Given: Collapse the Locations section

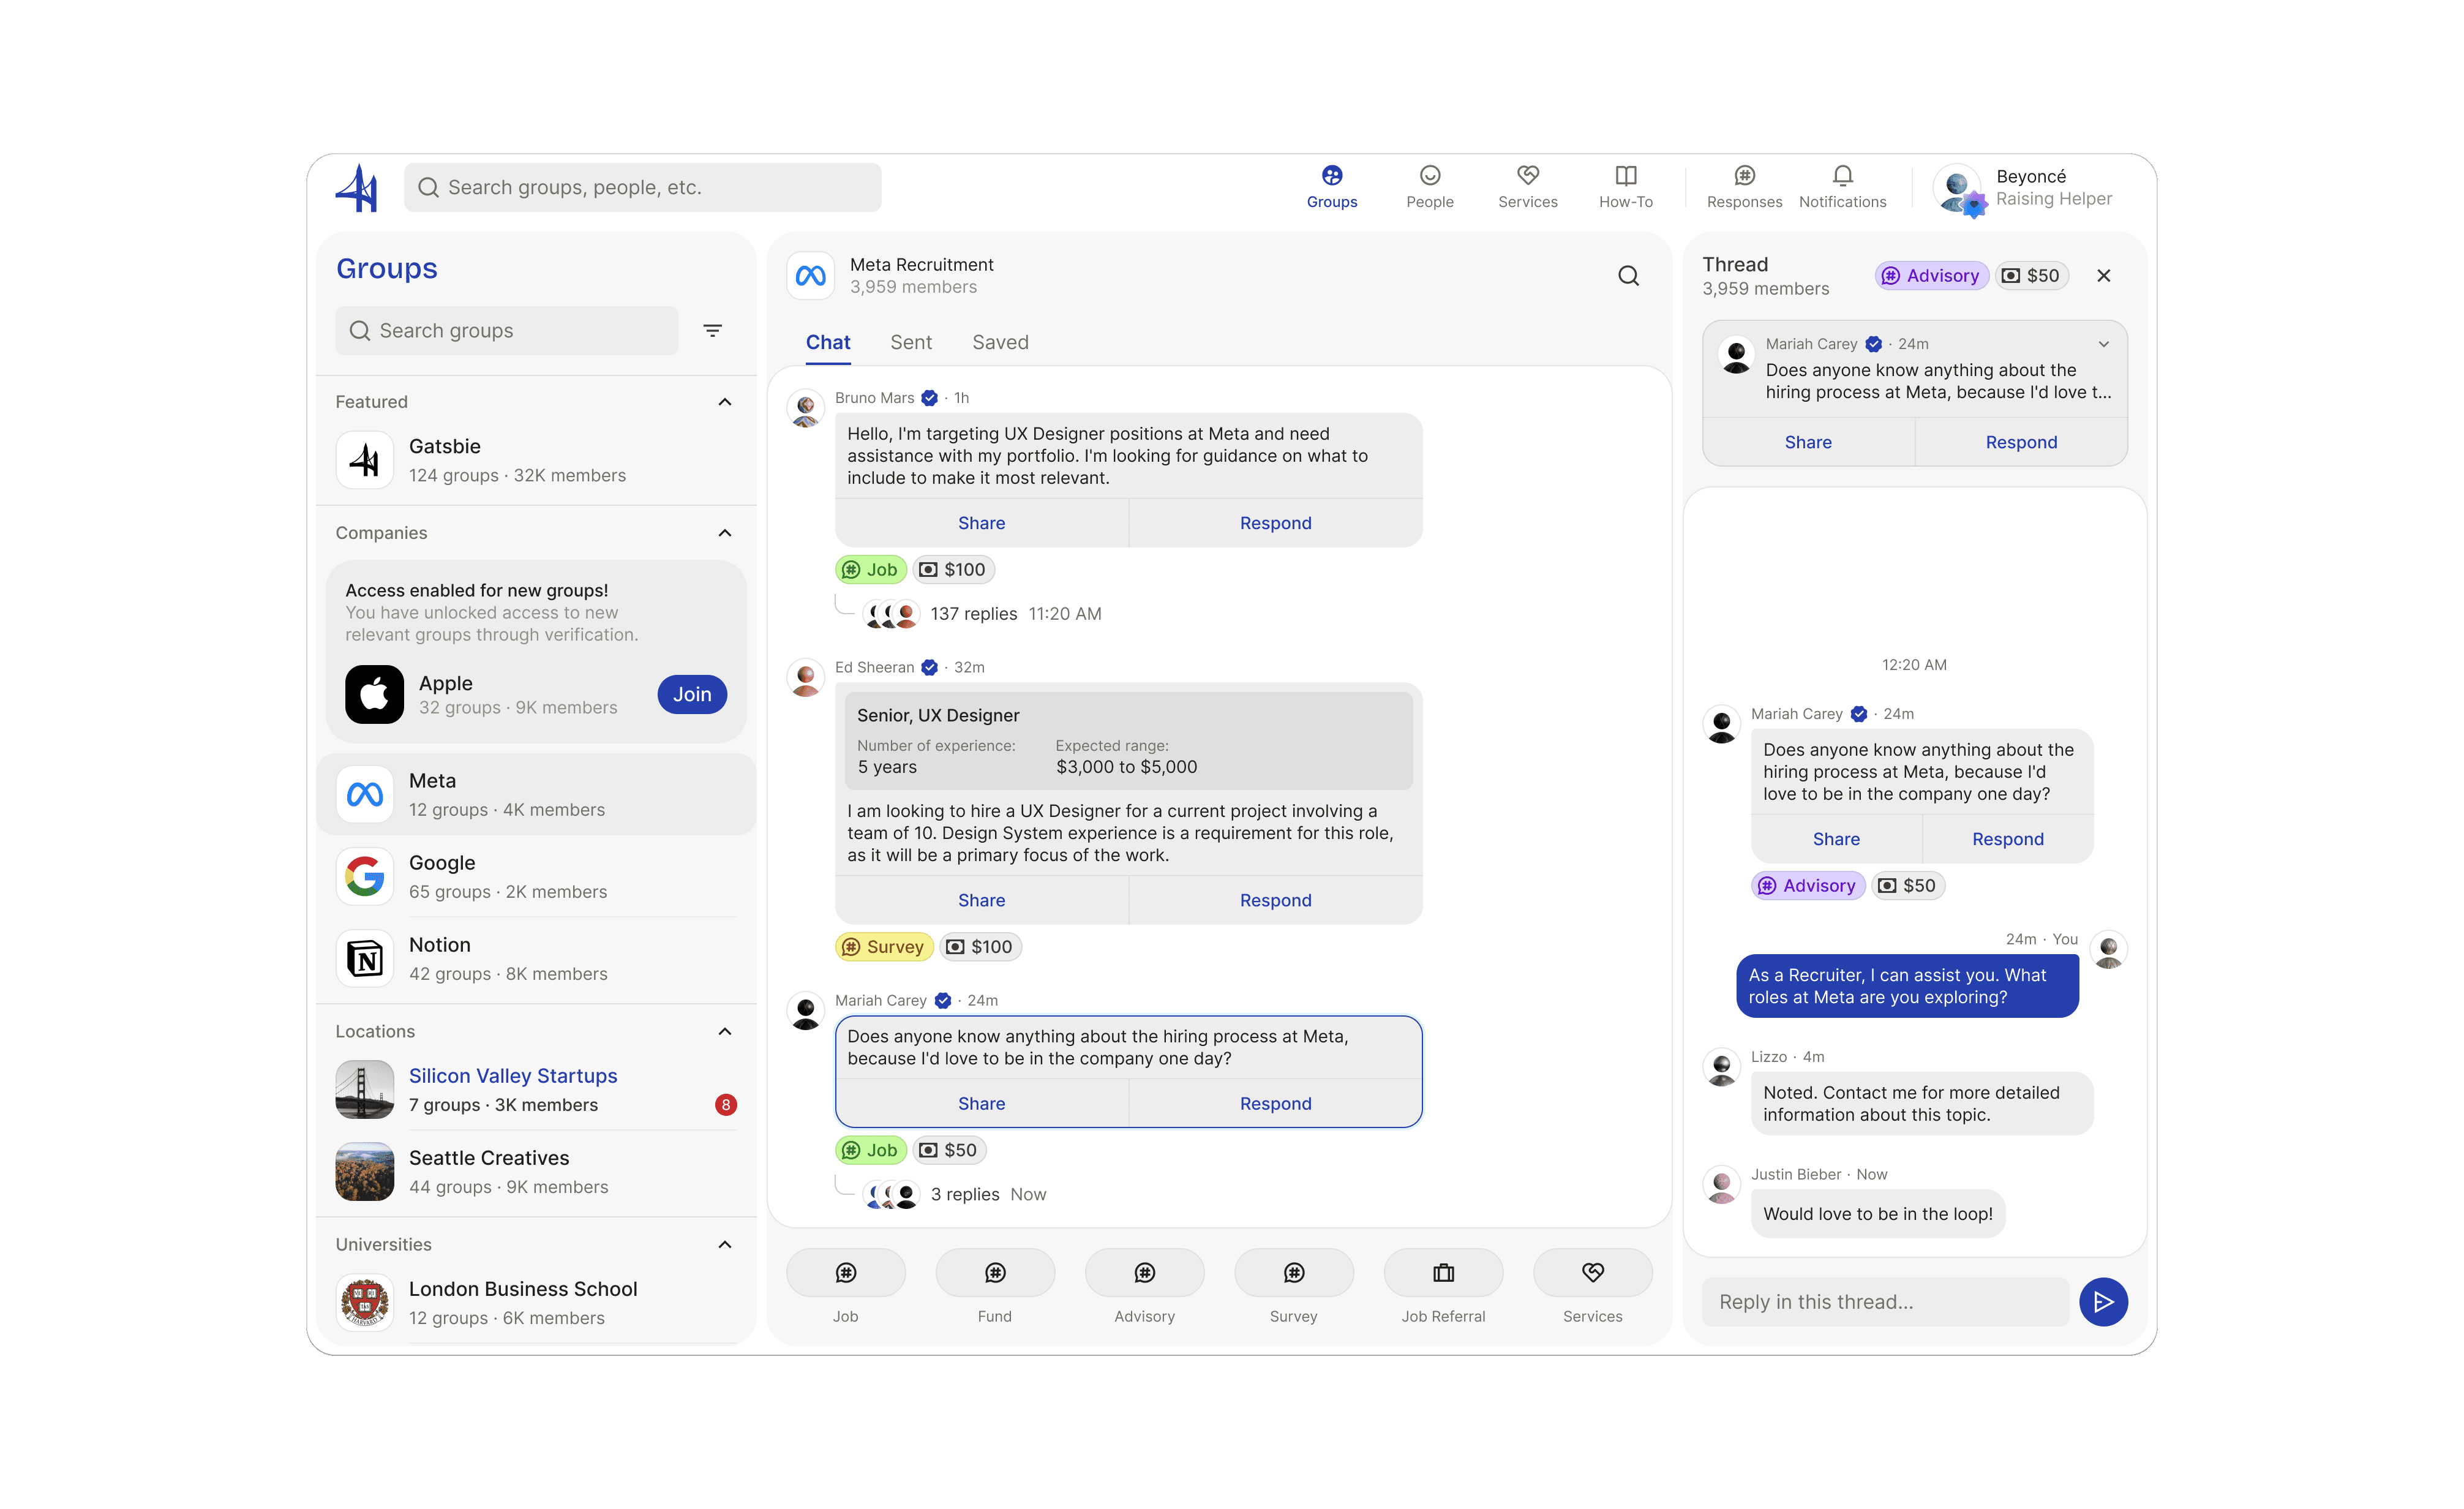Looking at the screenshot, I should pyautogui.click(x=725, y=1031).
